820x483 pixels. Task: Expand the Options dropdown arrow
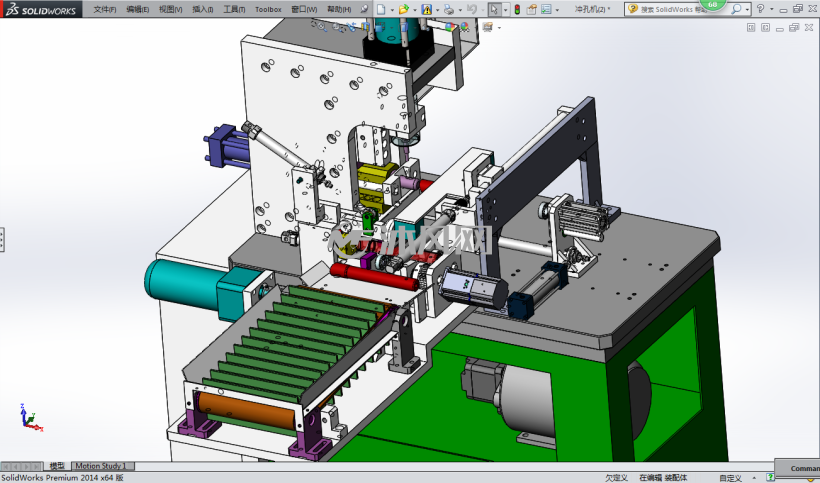pyautogui.click(x=557, y=9)
